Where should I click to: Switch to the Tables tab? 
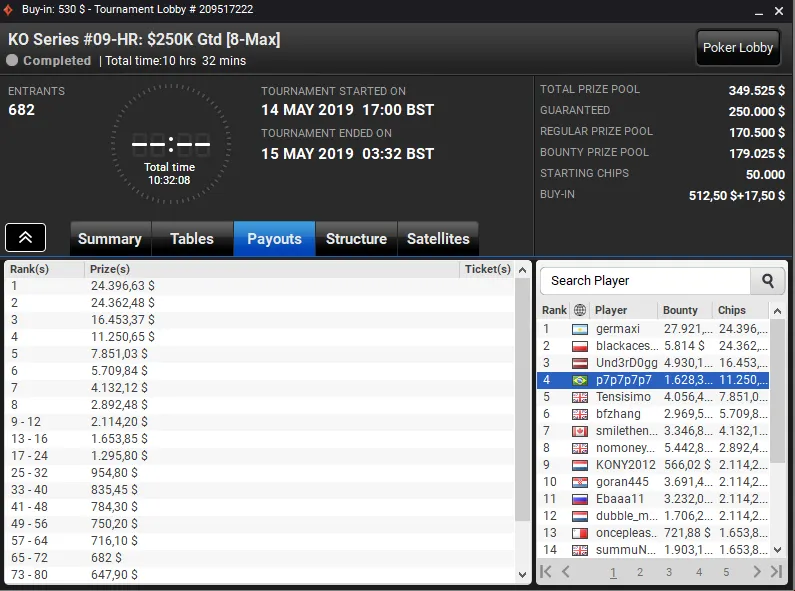pos(192,239)
